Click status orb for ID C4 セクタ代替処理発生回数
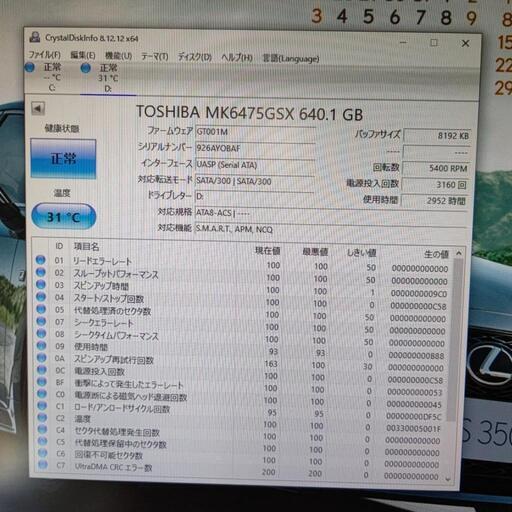The height and width of the screenshot is (512, 512). (43, 429)
